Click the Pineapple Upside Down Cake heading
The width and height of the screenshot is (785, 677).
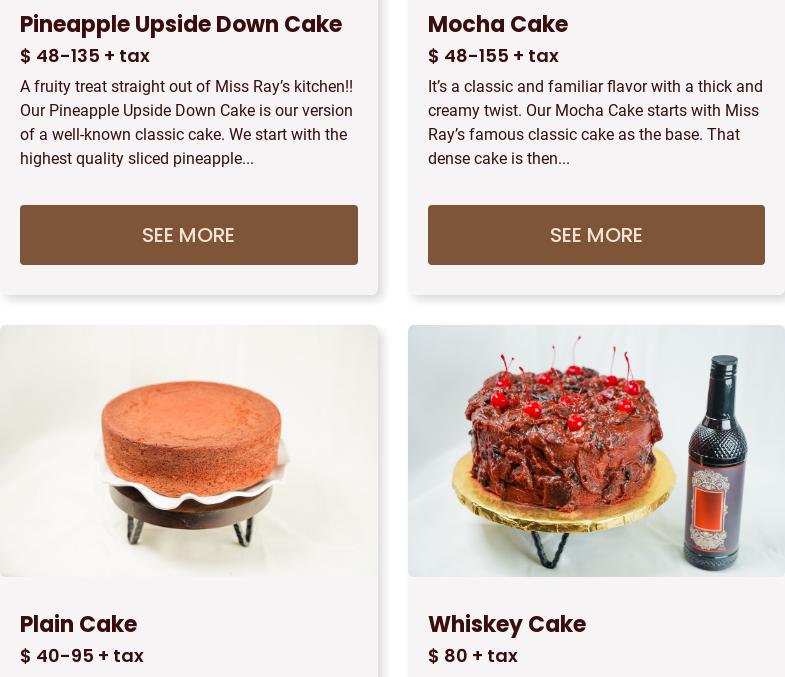[181, 25]
